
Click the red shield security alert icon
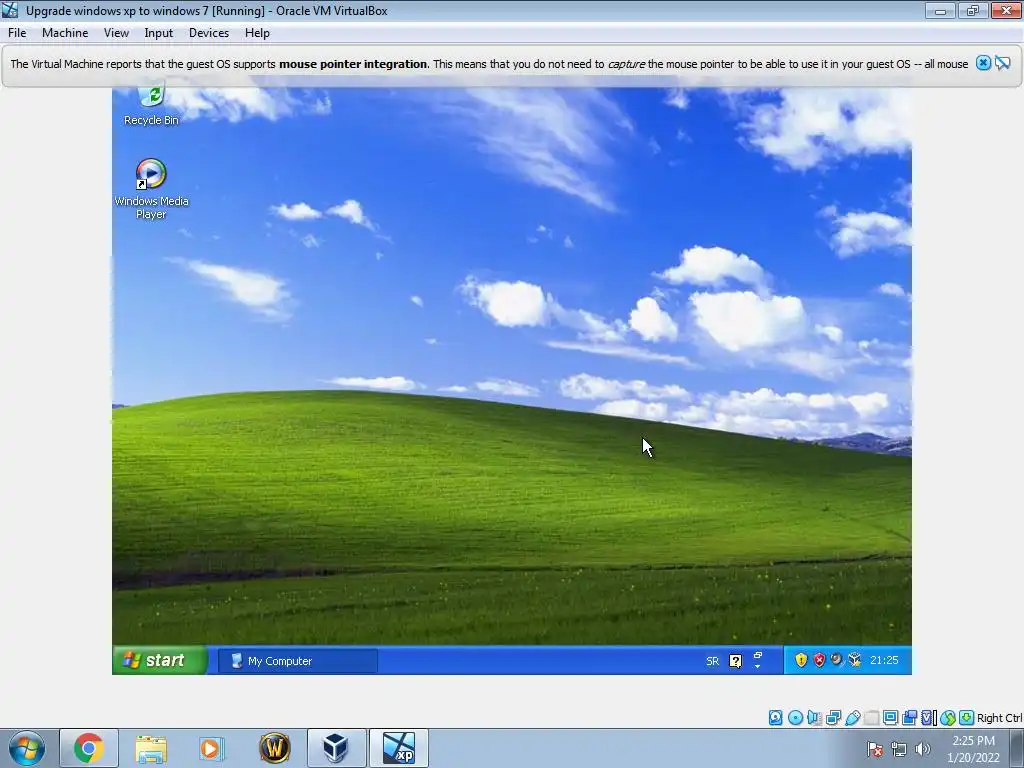pos(819,660)
